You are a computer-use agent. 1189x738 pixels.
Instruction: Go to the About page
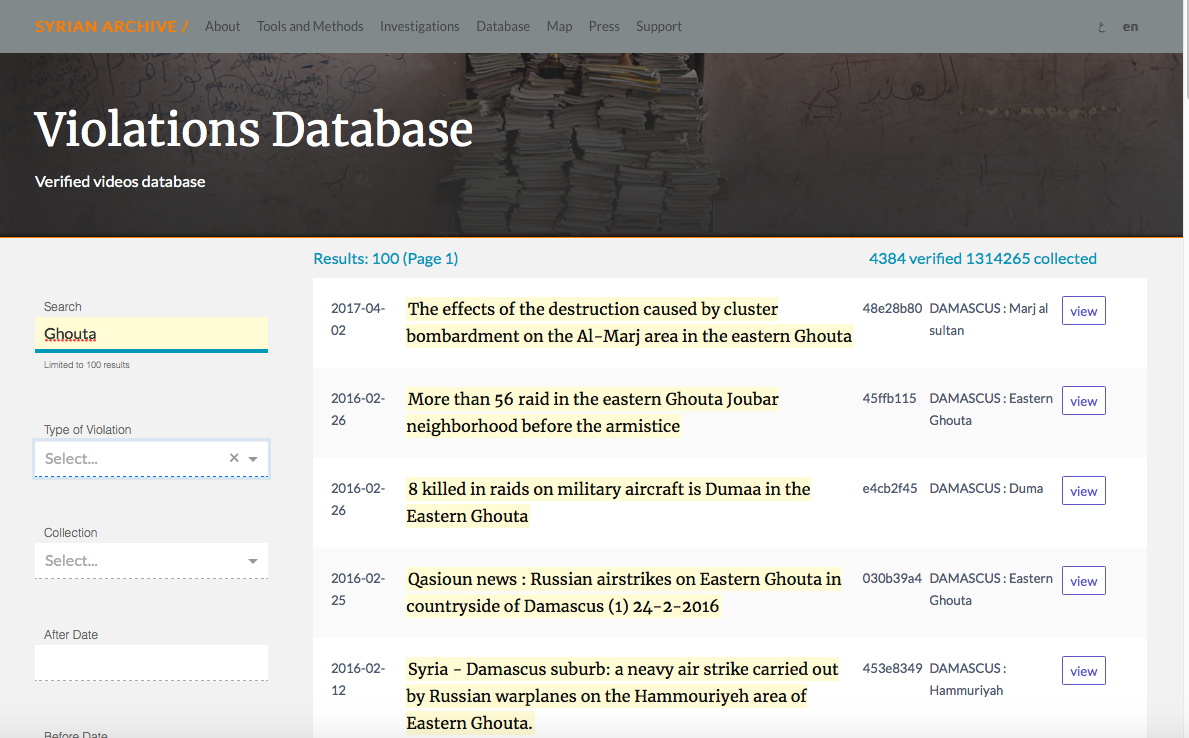(222, 26)
